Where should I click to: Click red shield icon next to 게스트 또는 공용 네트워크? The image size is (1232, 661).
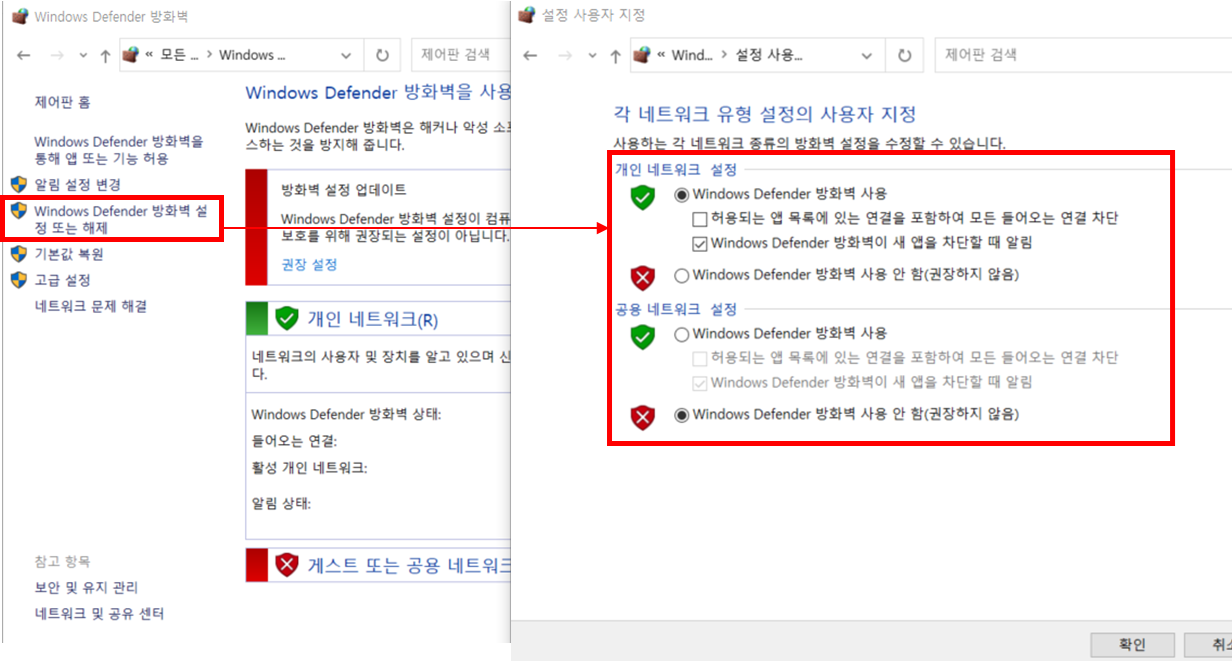pyautogui.click(x=287, y=565)
